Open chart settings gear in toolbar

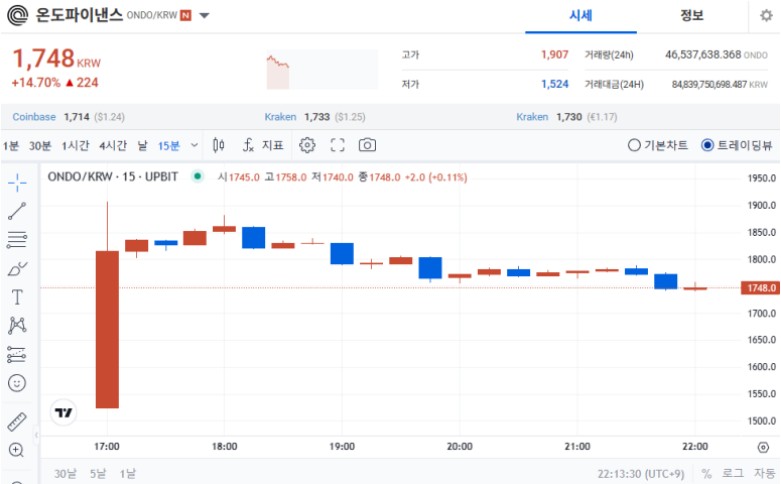click(307, 145)
